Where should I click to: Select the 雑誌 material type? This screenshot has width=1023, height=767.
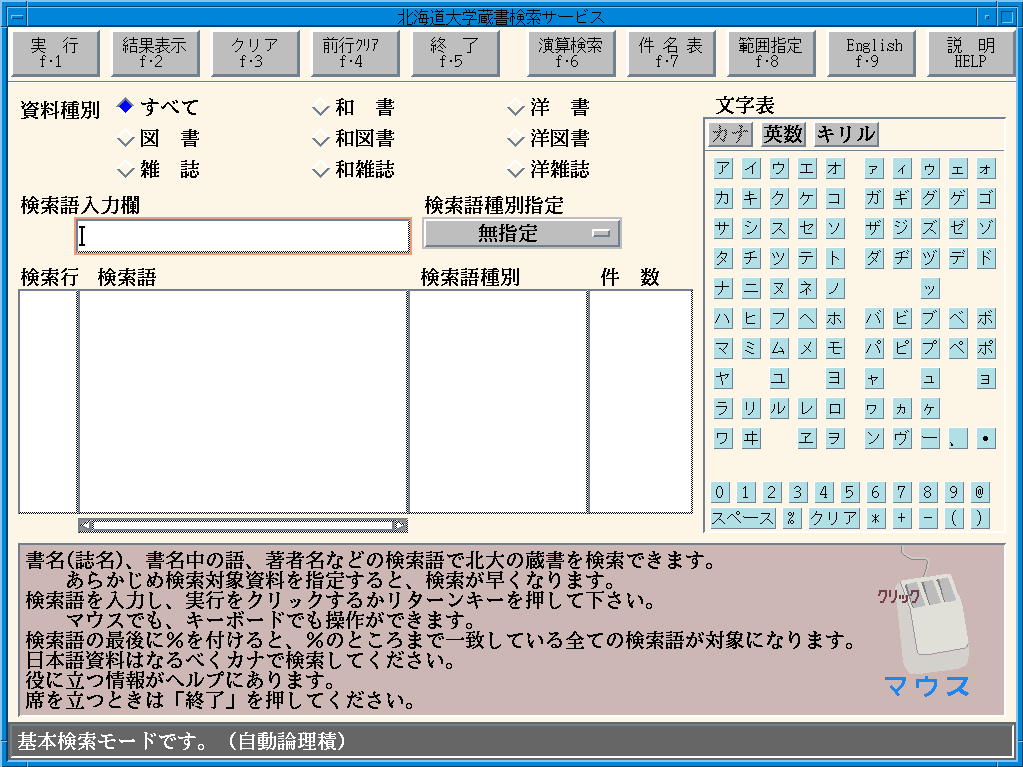(158, 170)
